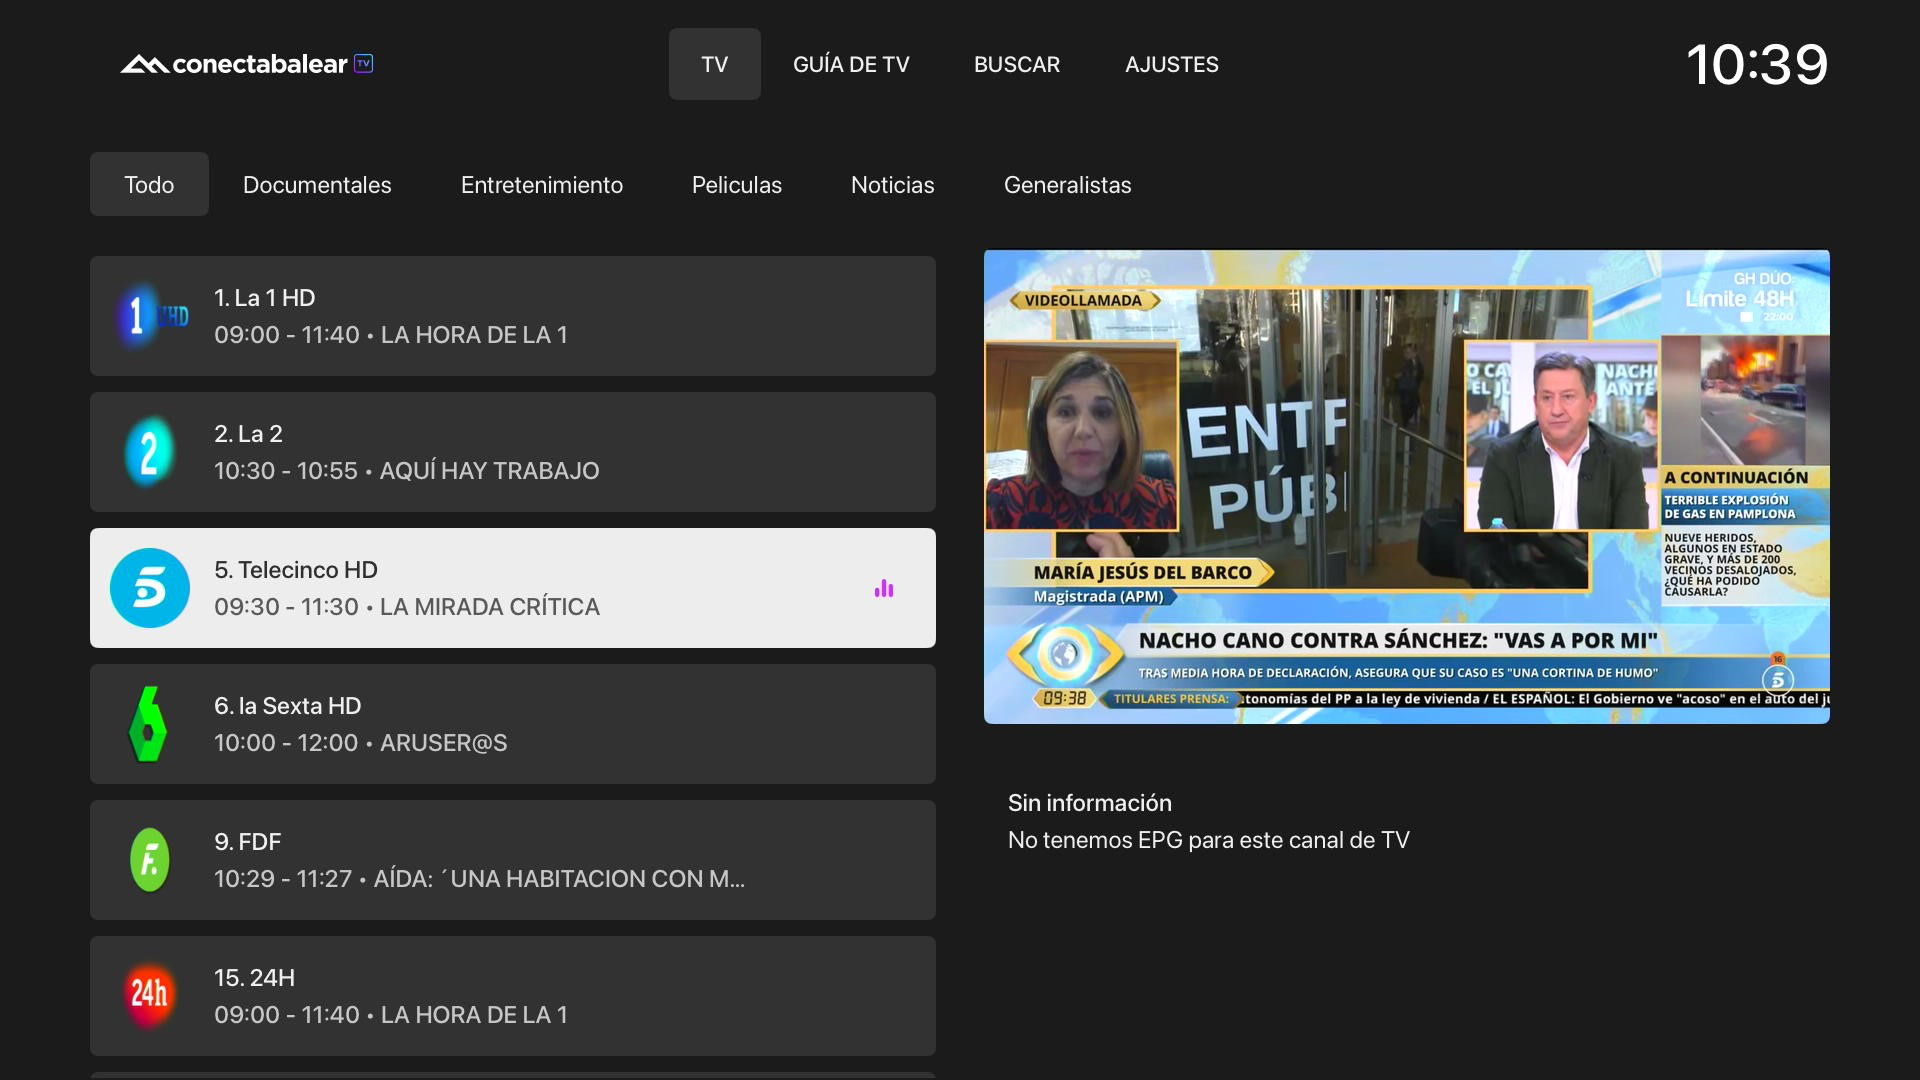The width and height of the screenshot is (1920, 1080).
Task: Select 'LA HORA DE LA 1' under 24H
Action: tap(474, 1015)
